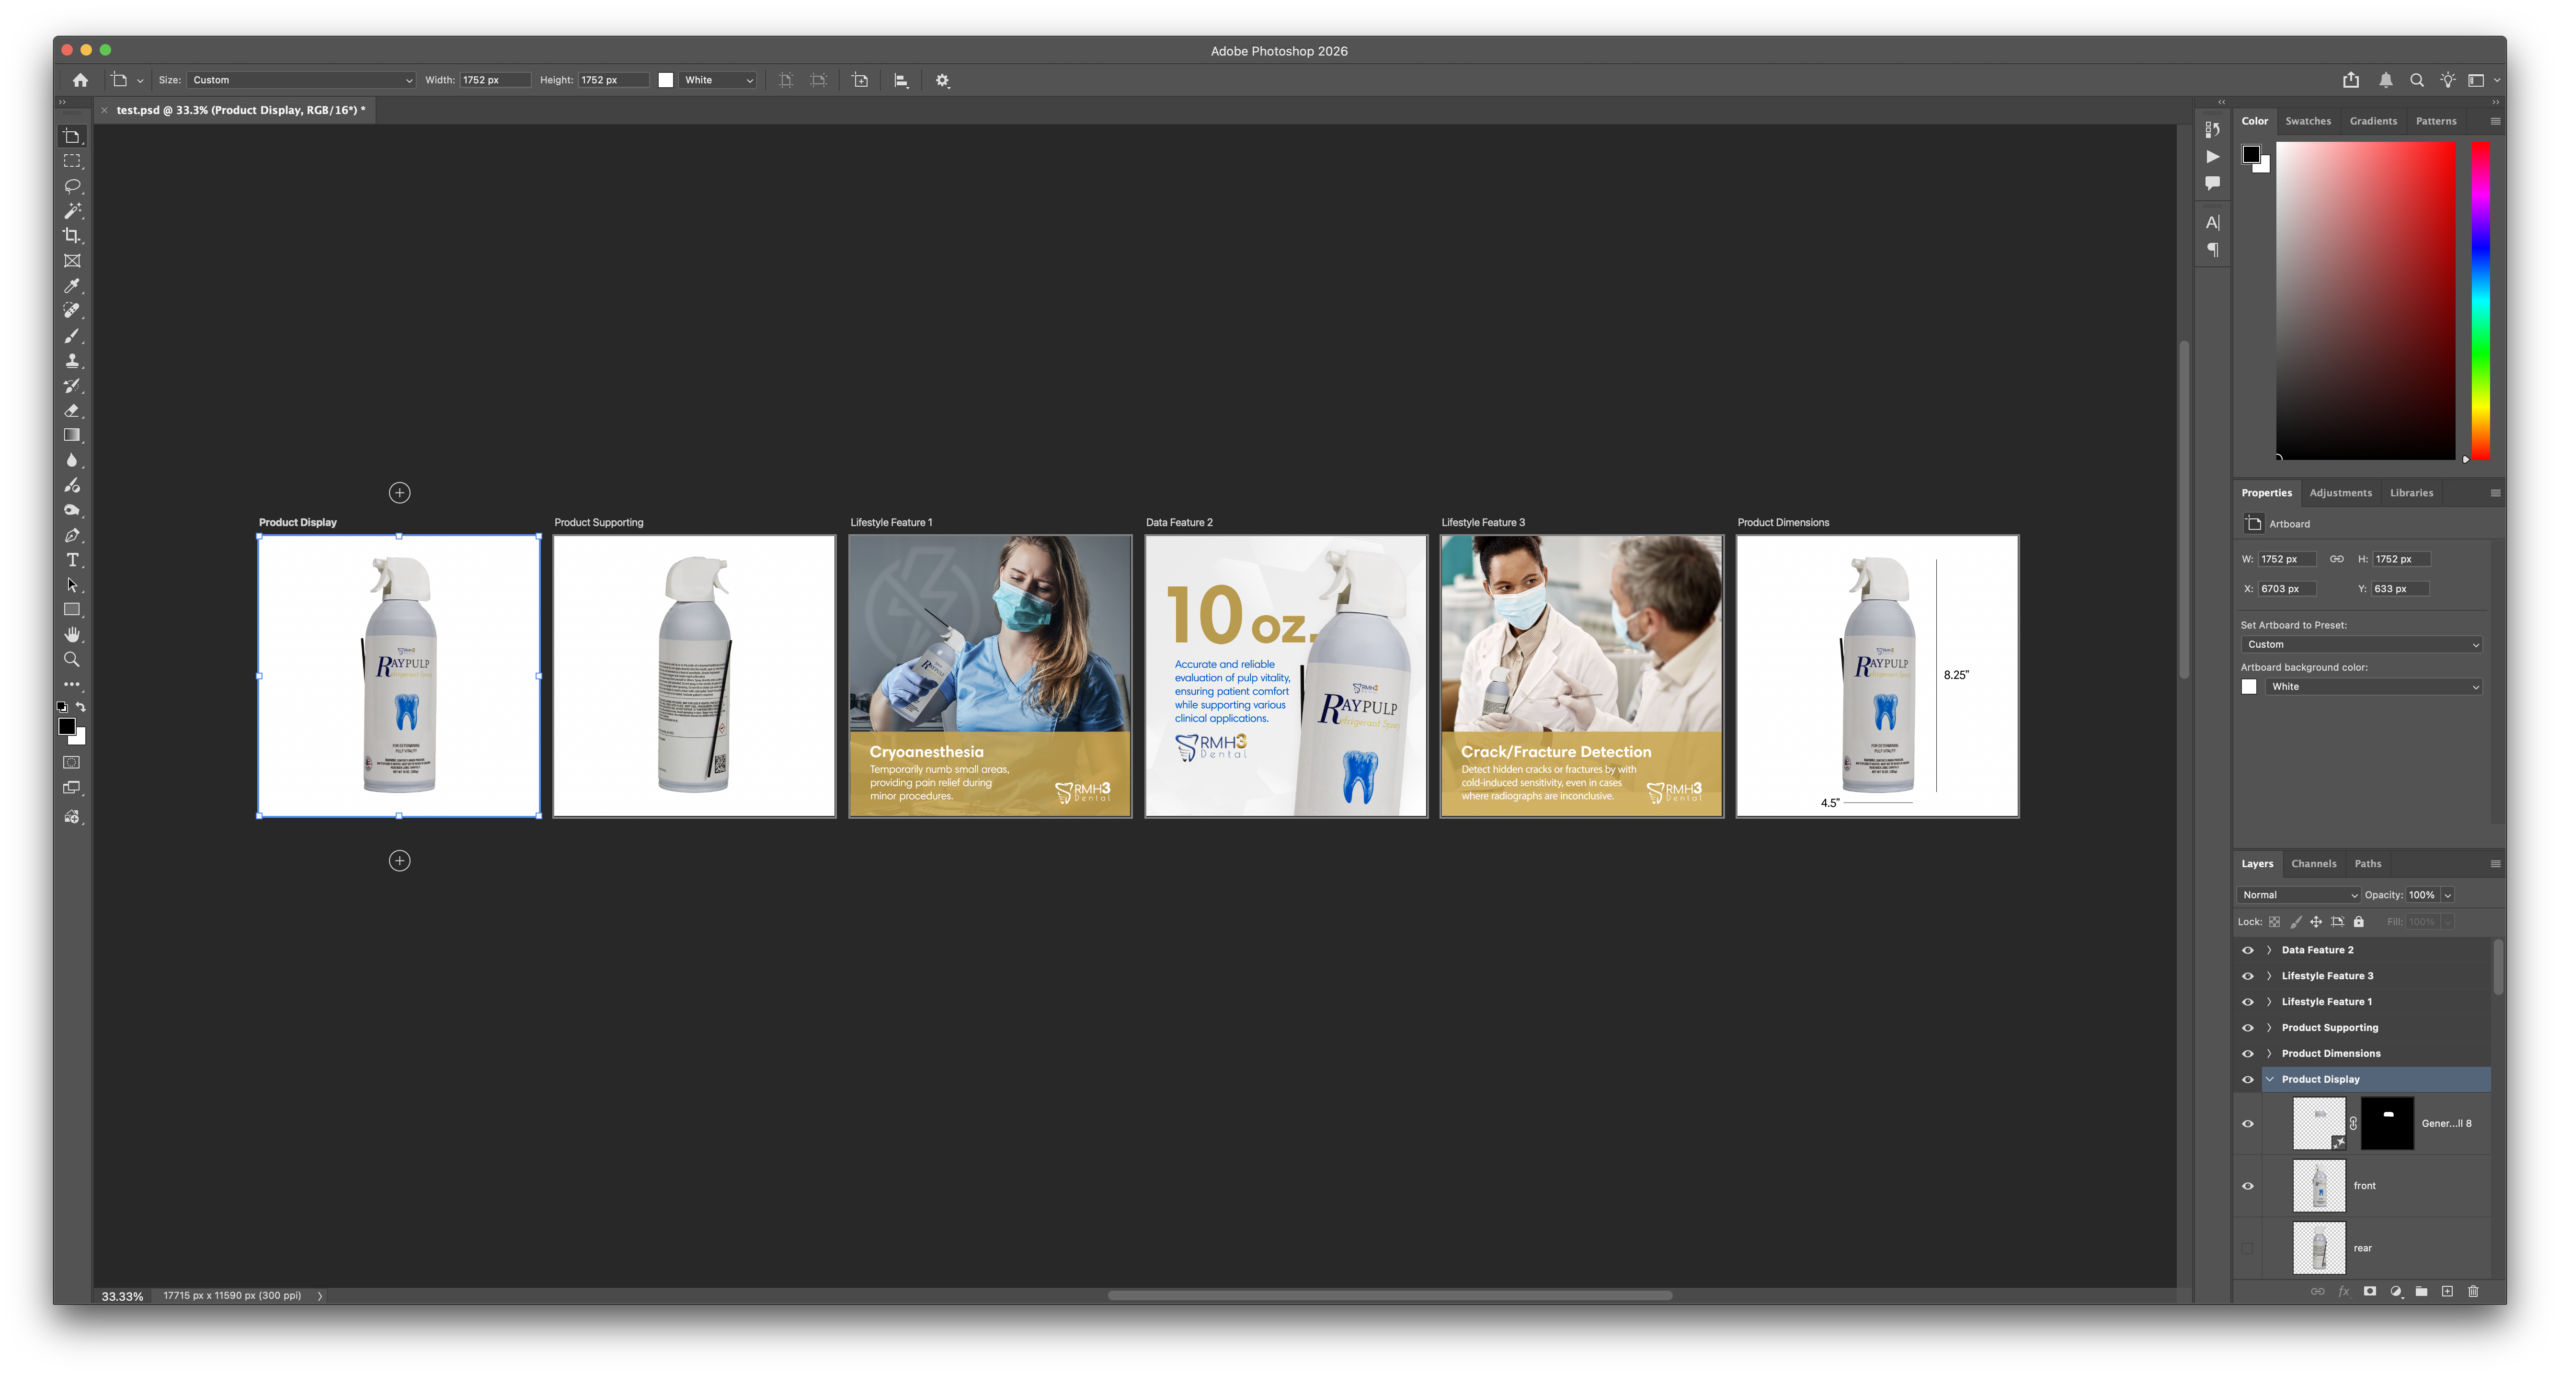Hide the Data Feature 2 layer group
The height and width of the screenshot is (1375, 2560).
click(2248, 949)
